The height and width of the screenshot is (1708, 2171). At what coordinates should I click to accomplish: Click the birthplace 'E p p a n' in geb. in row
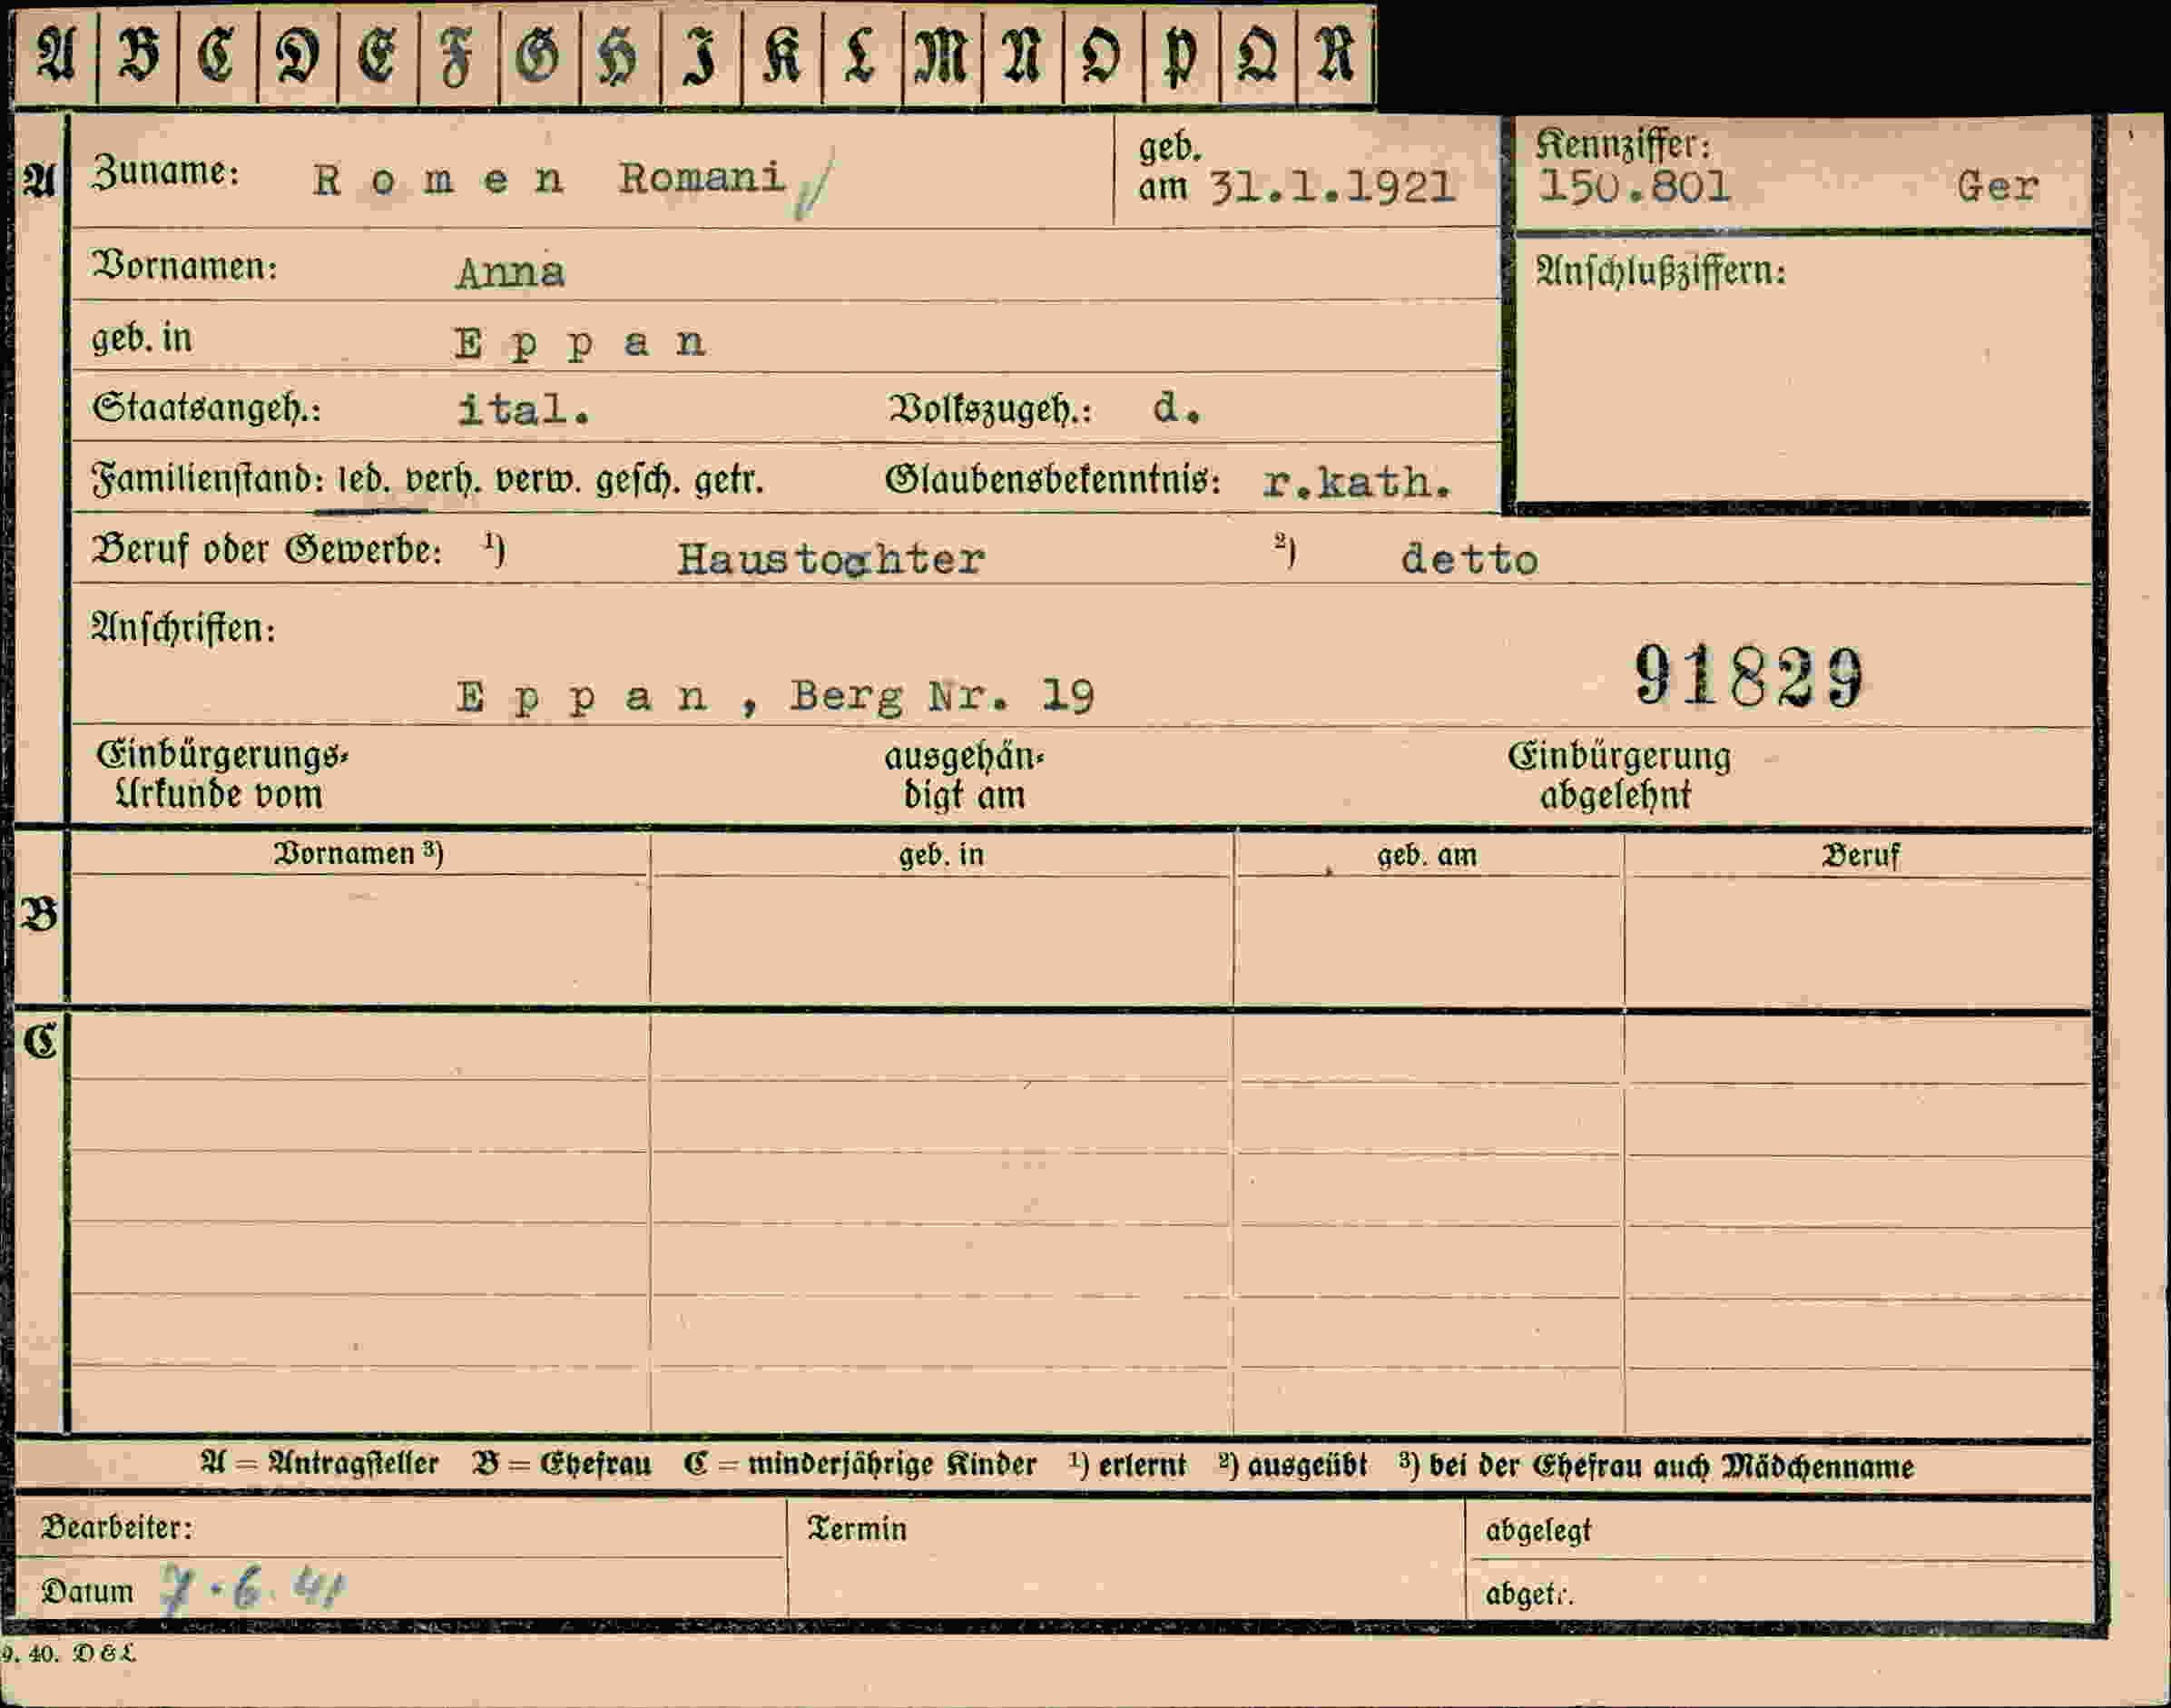click(x=581, y=344)
